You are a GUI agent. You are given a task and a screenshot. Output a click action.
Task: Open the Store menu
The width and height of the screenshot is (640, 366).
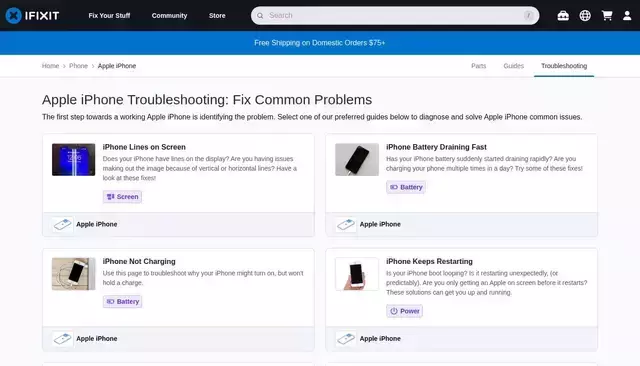click(217, 16)
